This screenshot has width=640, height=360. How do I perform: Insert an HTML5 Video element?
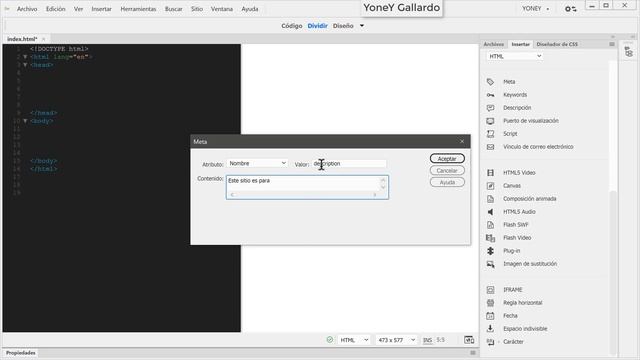tap(519, 173)
